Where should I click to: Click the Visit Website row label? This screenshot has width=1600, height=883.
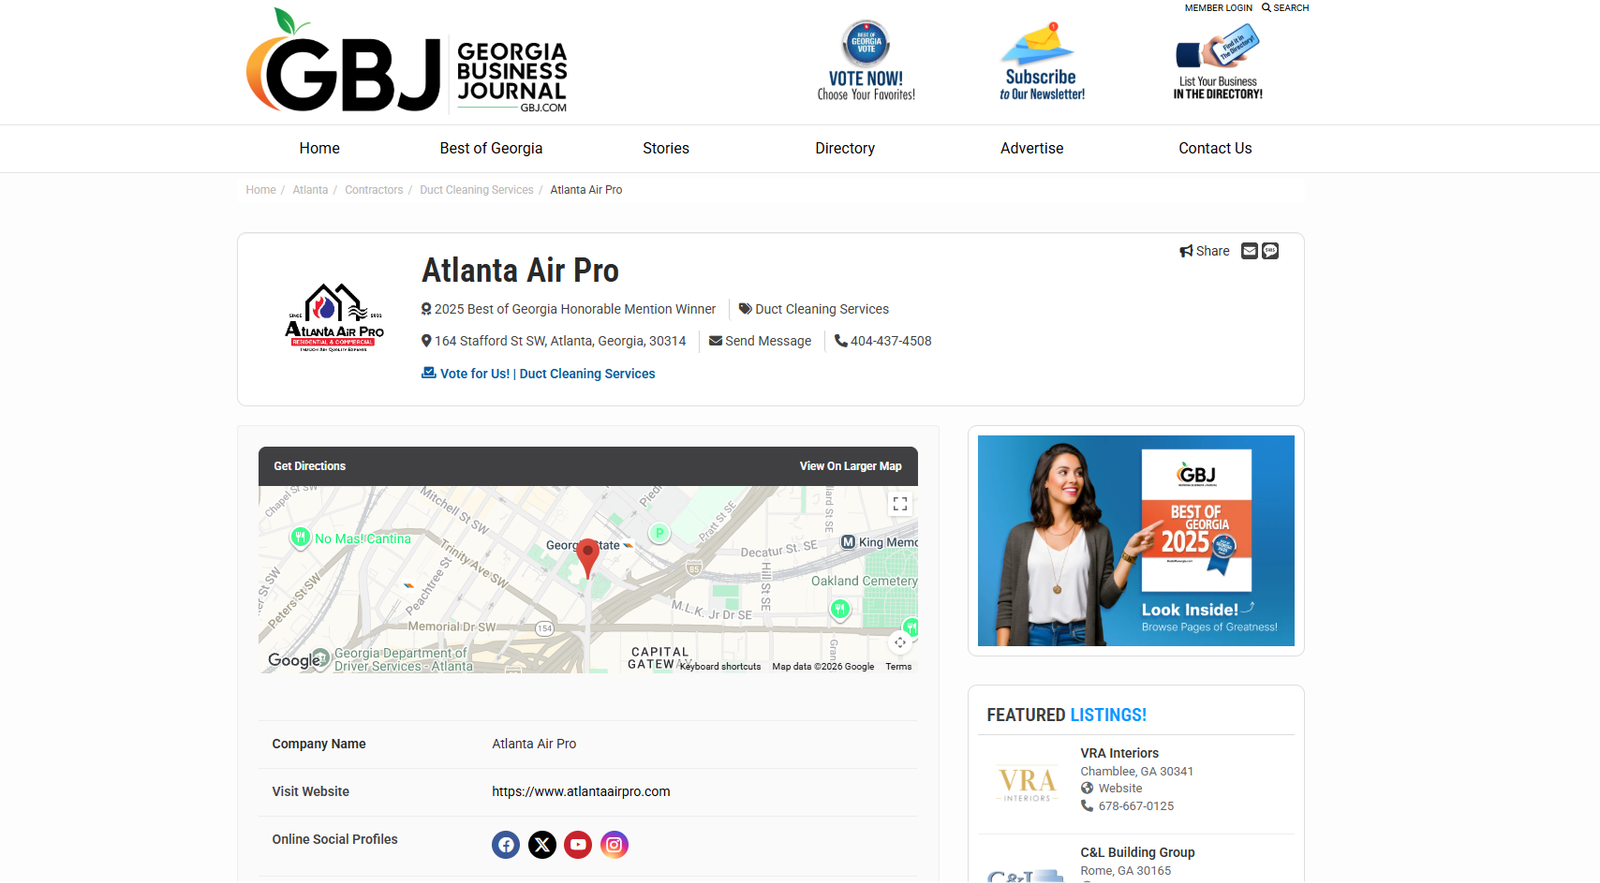[x=311, y=792]
